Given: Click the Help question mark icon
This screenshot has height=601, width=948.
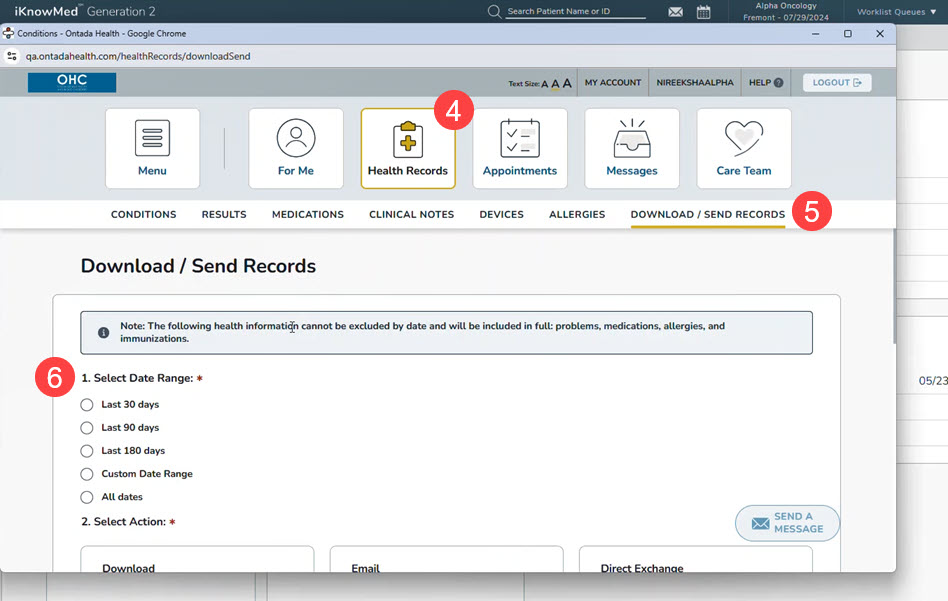Looking at the screenshot, I should [x=779, y=83].
